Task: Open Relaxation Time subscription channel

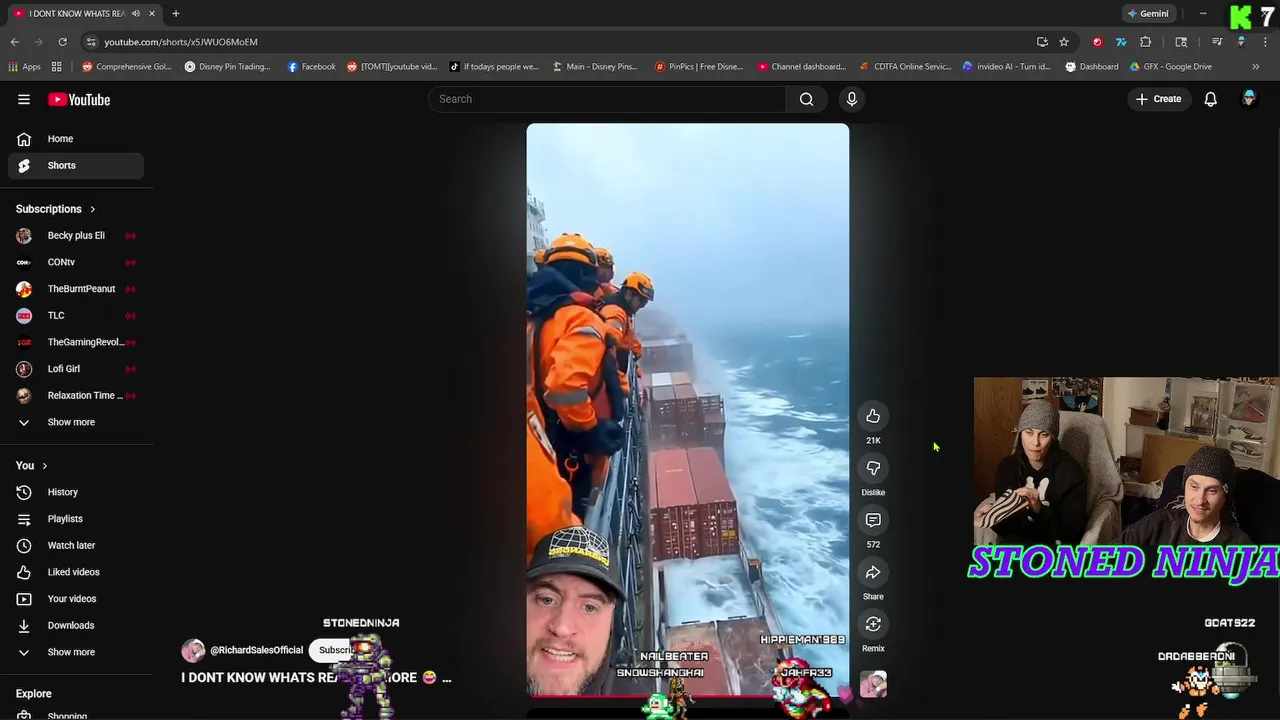Action: click(76, 395)
